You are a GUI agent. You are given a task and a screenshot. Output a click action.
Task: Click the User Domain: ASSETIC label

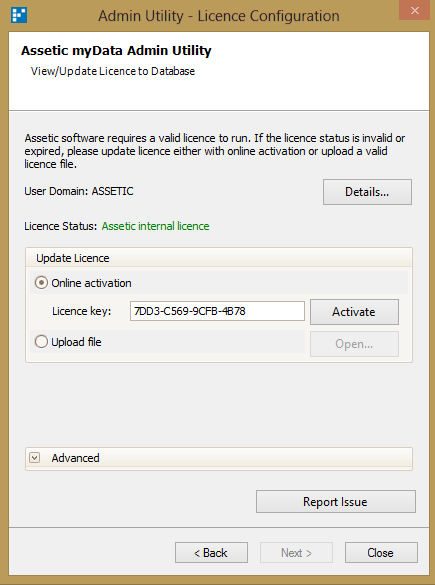tap(79, 191)
